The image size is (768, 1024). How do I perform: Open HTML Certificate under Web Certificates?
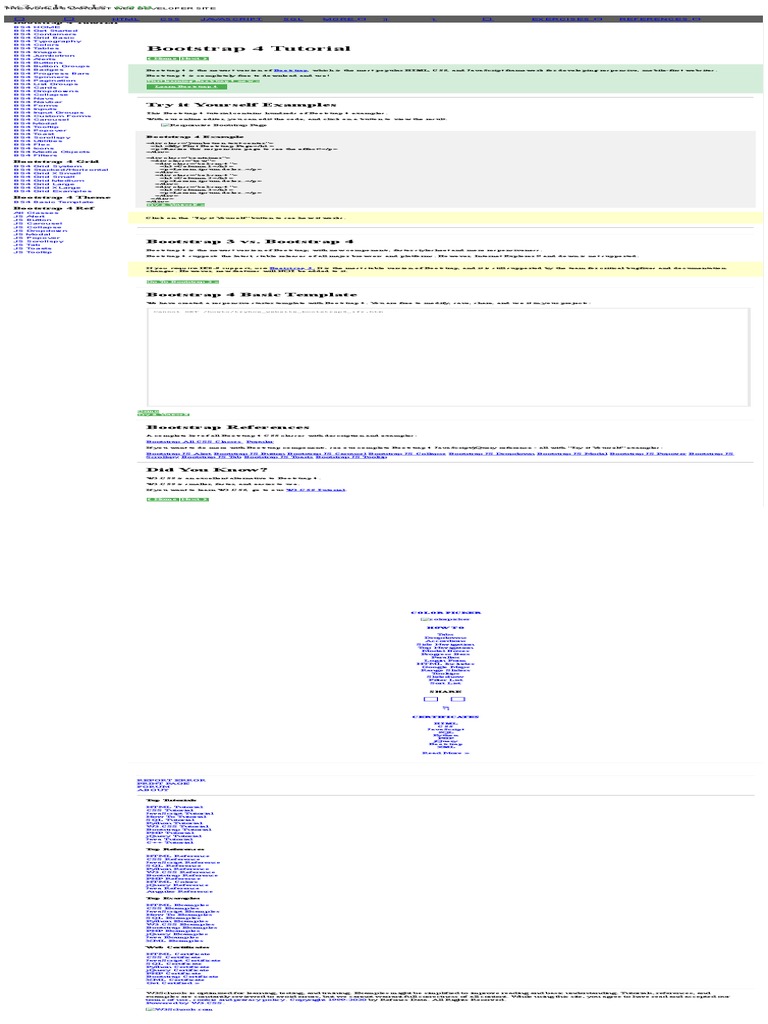tap(178, 954)
